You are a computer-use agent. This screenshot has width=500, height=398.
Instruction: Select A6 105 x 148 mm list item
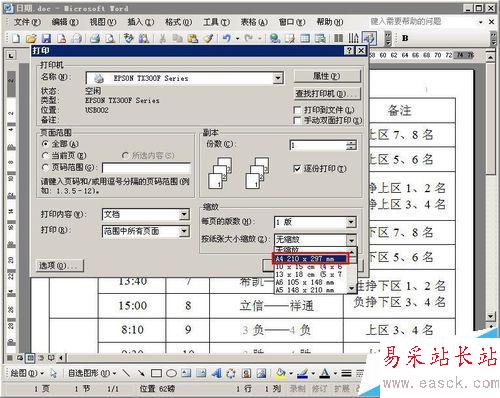click(x=311, y=282)
